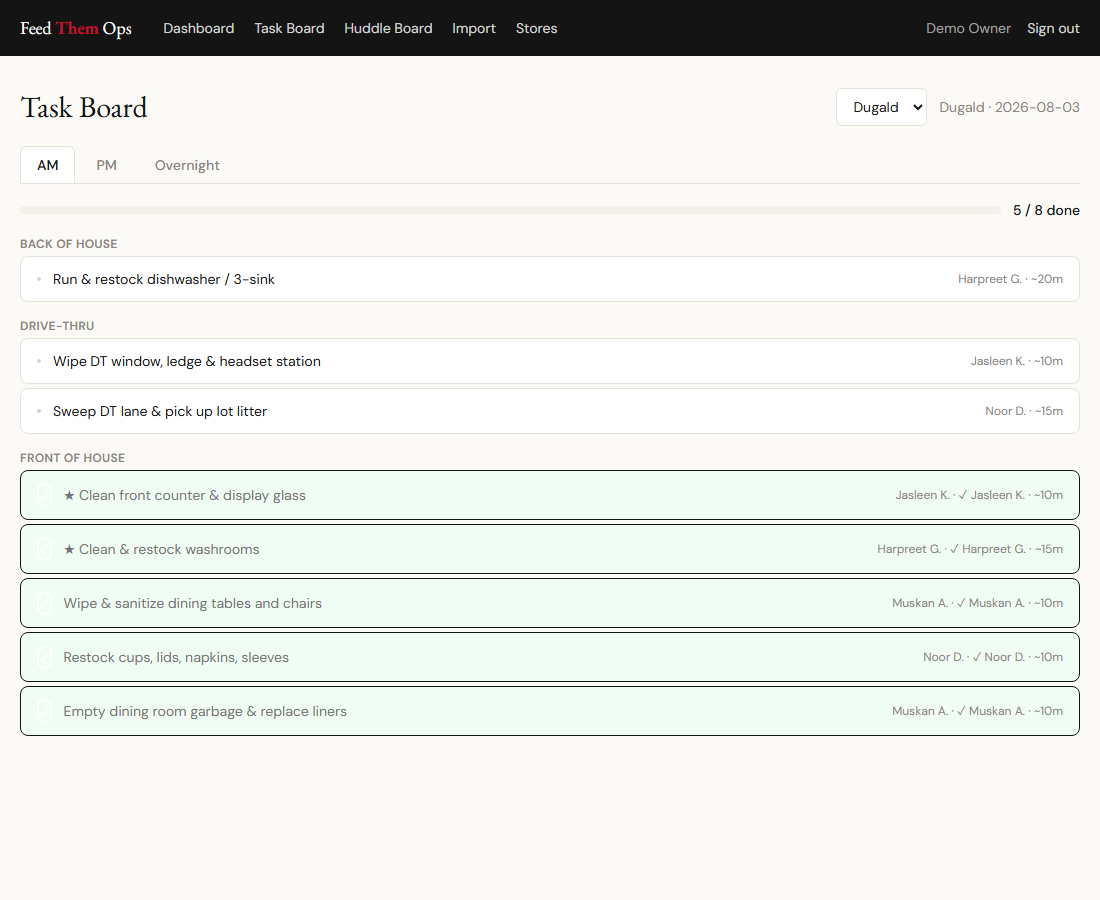Select the AM shift tab
The height and width of the screenshot is (900, 1100).
pos(48,165)
